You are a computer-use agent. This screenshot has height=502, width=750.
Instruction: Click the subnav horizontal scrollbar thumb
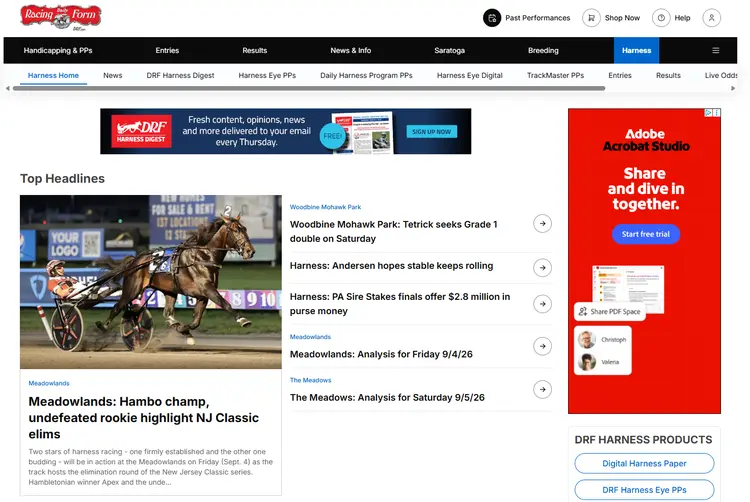(x=309, y=88)
